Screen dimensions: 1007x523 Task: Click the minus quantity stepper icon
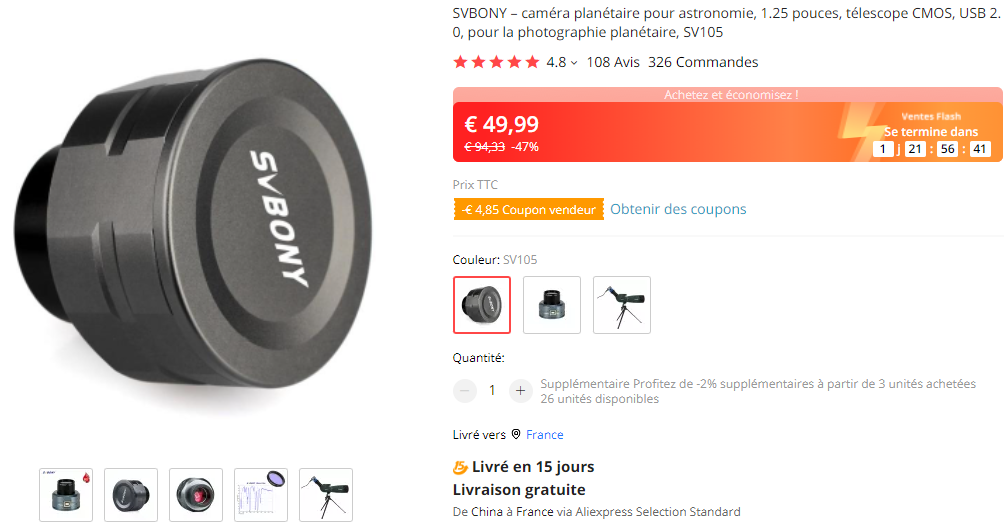(464, 391)
